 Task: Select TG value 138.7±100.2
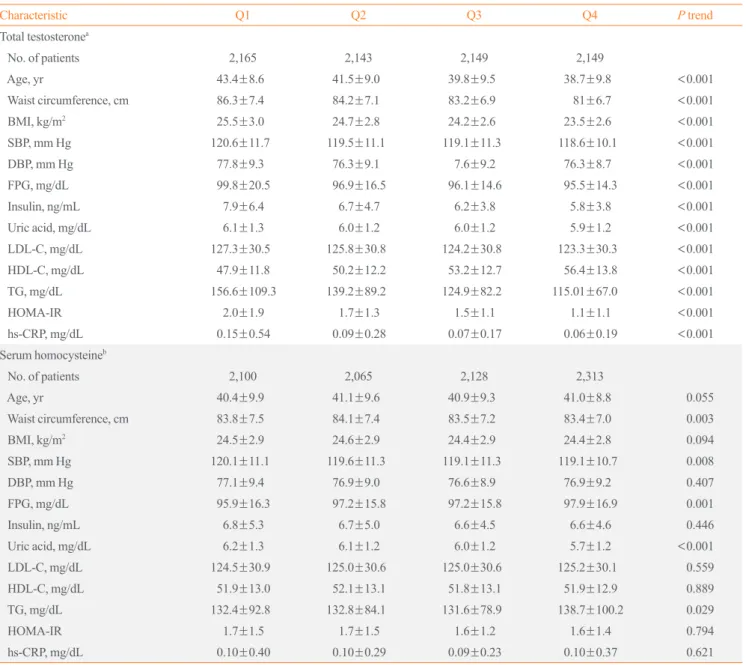click(590, 610)
